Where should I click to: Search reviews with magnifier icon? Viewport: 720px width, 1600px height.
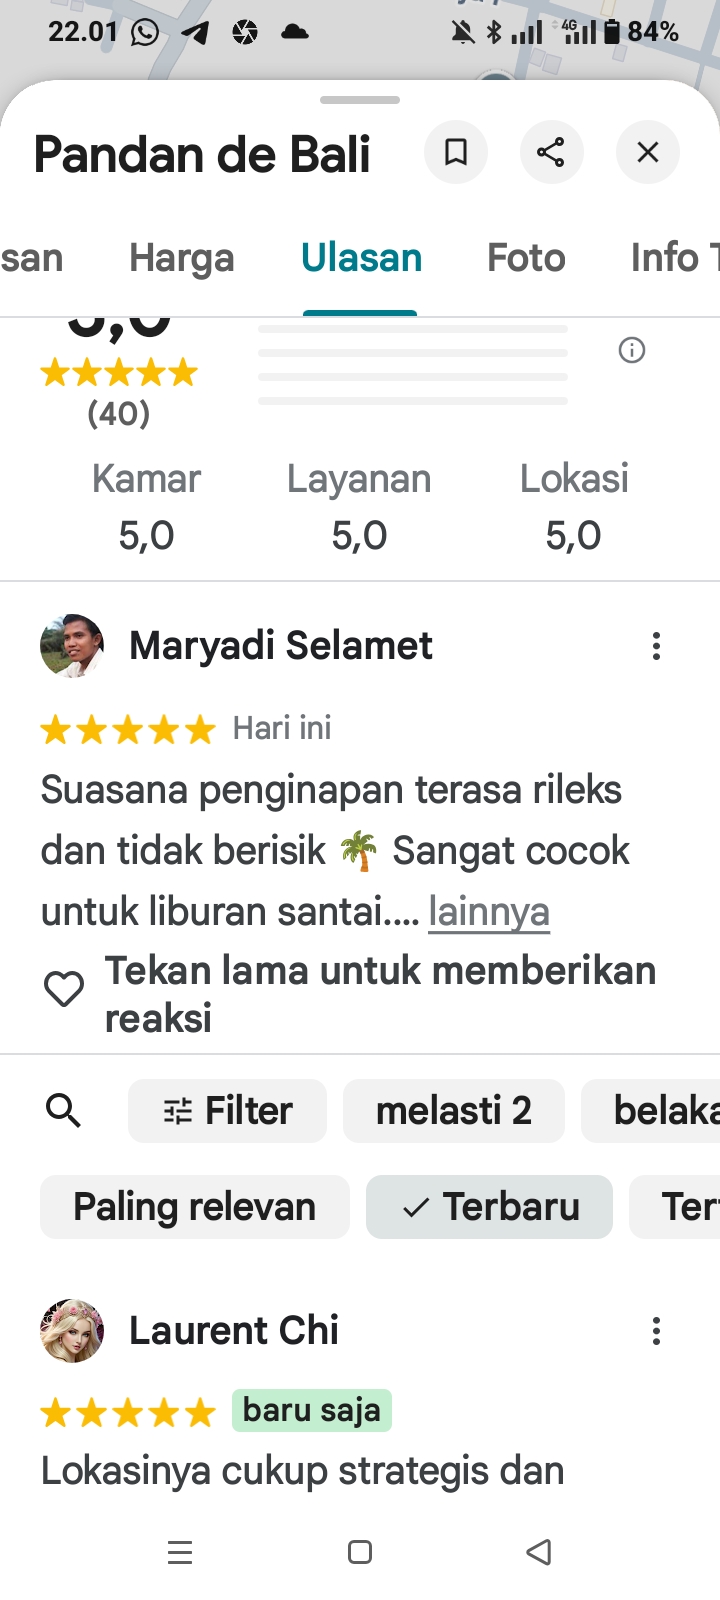64,1110
